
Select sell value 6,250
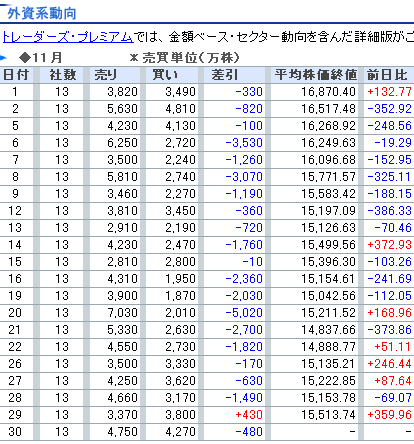122,143
